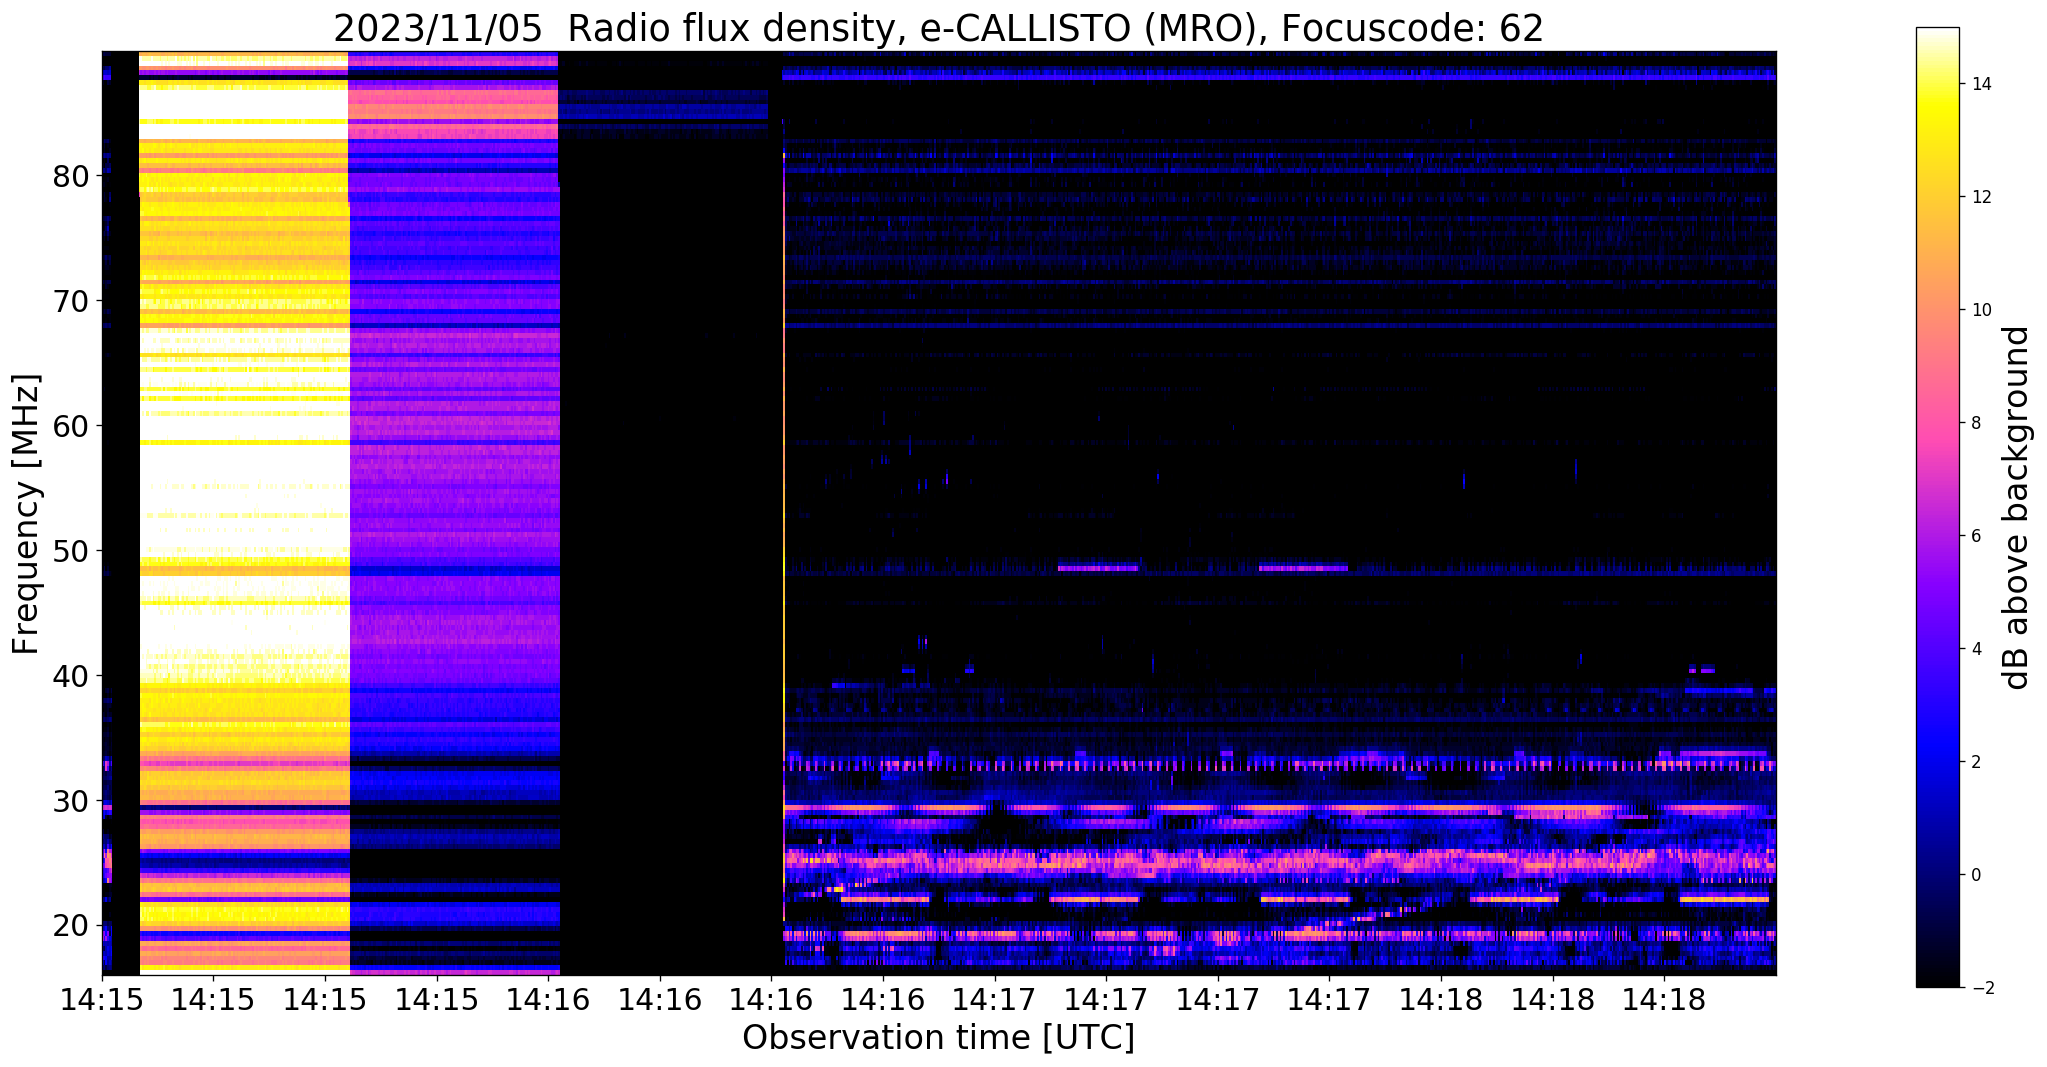Click the 8 tick on the colorbar
The width and height of the screenshot is (2047, 1067).
(x=1975, y=423)
